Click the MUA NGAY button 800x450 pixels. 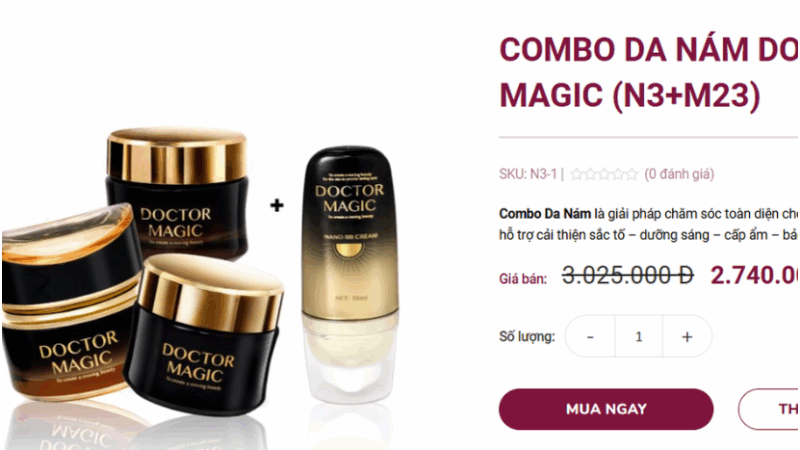pyautogui.click(x=606, y=409)
